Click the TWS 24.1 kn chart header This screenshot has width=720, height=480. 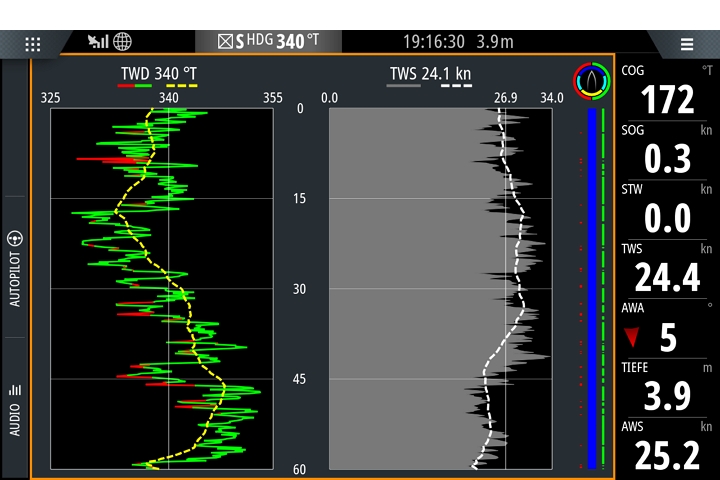pyautogui.click(x=430, y=73)
